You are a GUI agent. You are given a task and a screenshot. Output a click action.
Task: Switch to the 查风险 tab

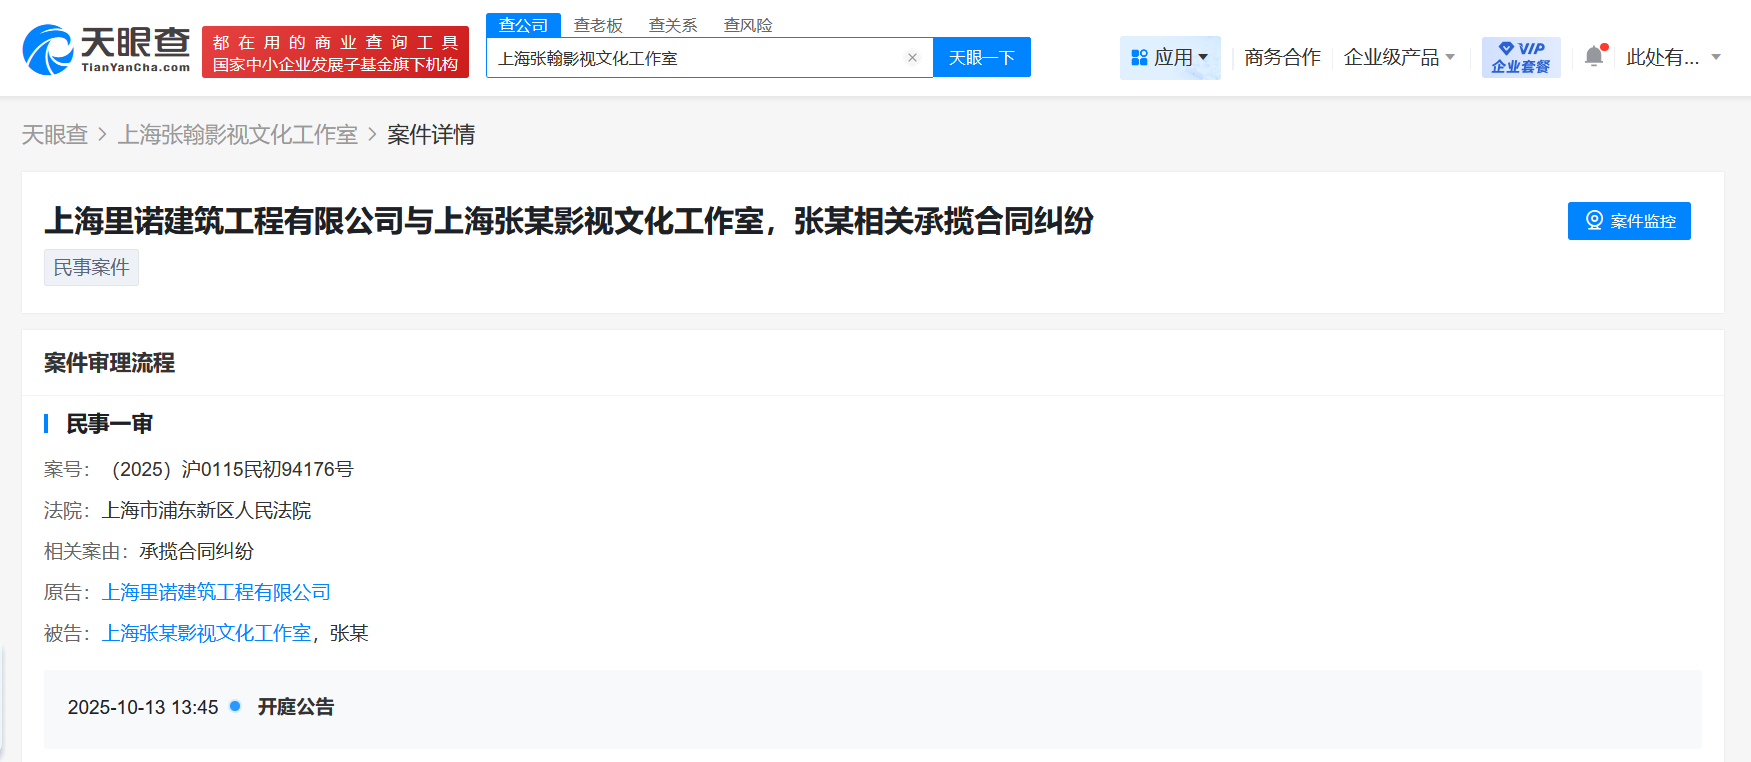coord(748,25)
